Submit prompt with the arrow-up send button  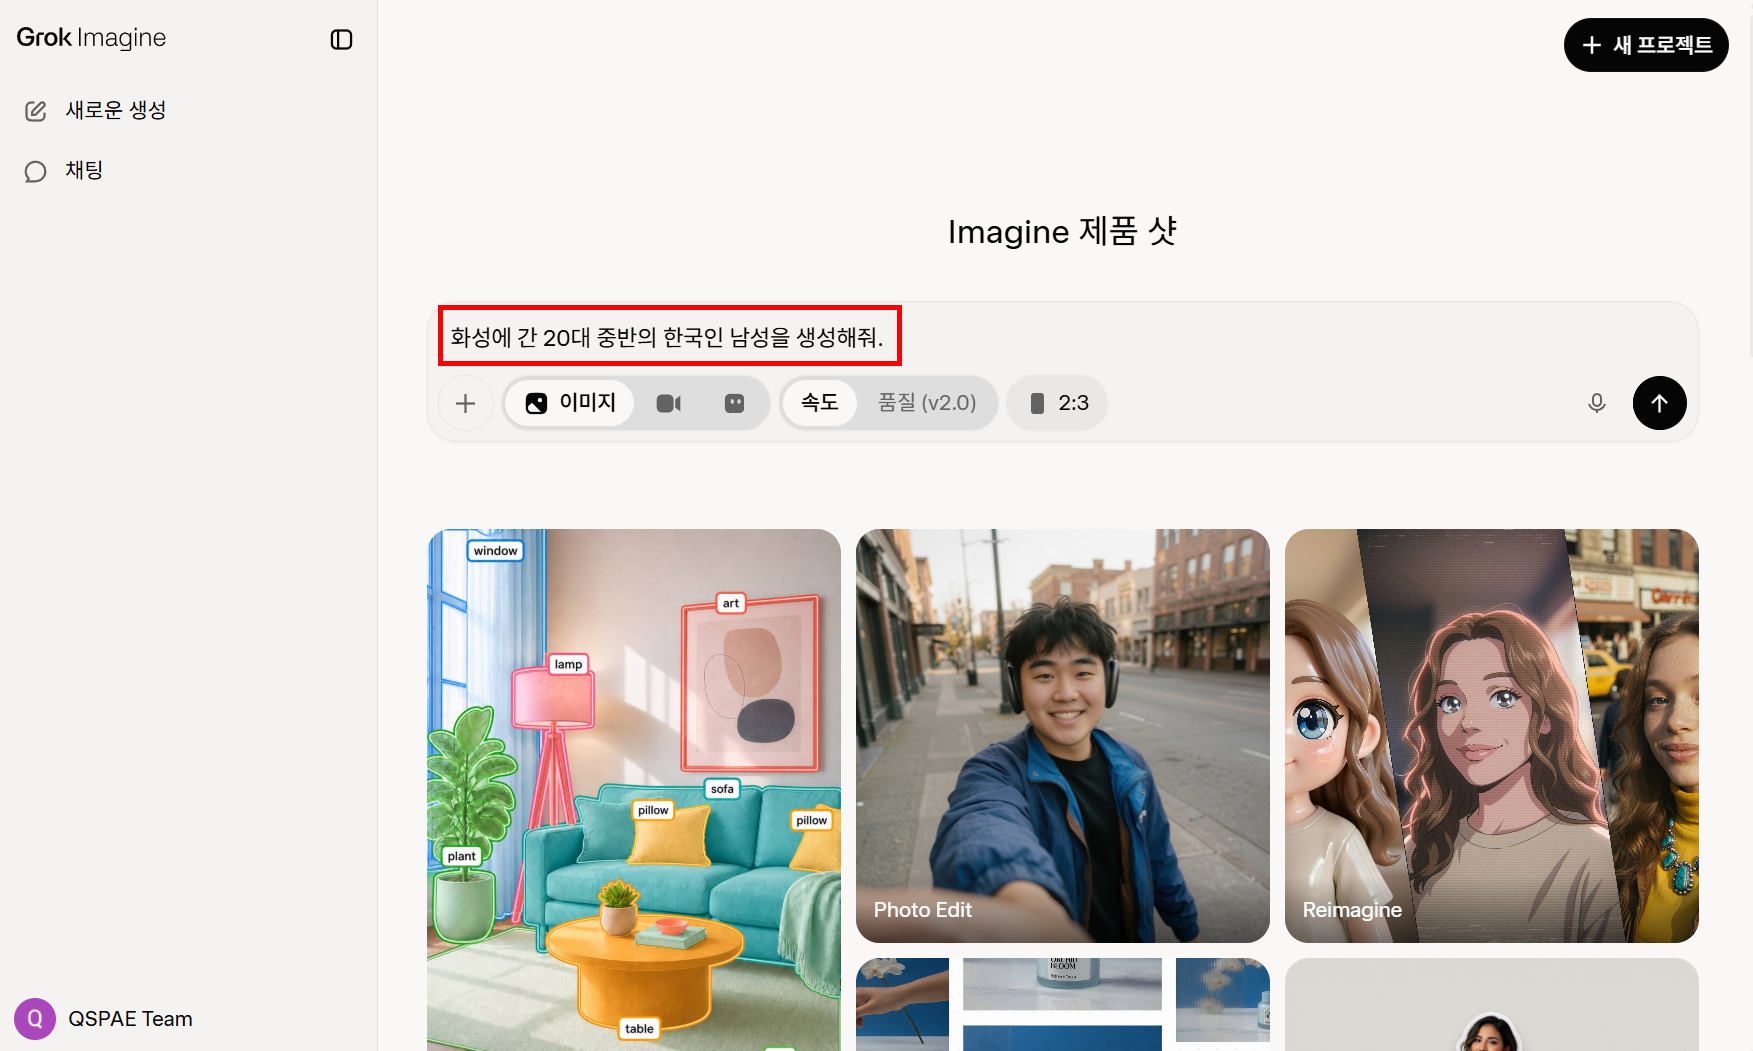tap(1660, 403)
